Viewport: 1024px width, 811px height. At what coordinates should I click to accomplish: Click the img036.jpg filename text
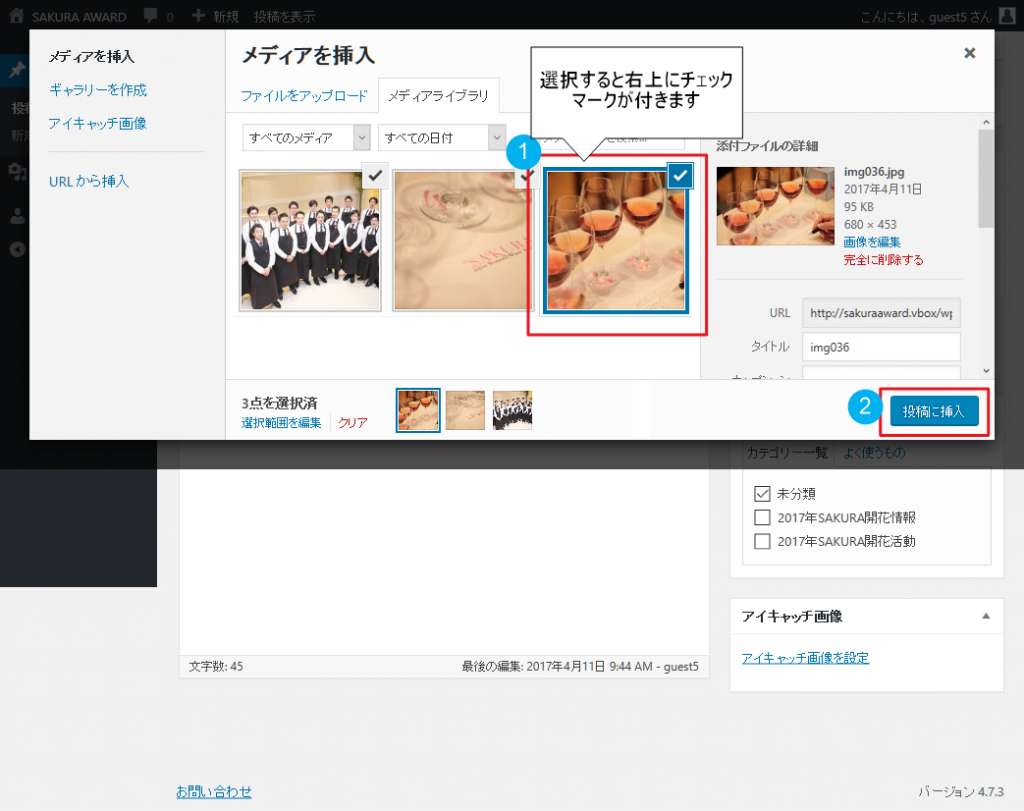tap(874, 172)
